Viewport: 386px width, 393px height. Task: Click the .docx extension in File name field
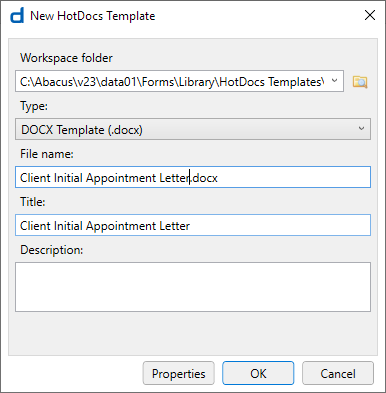point(204,178)
